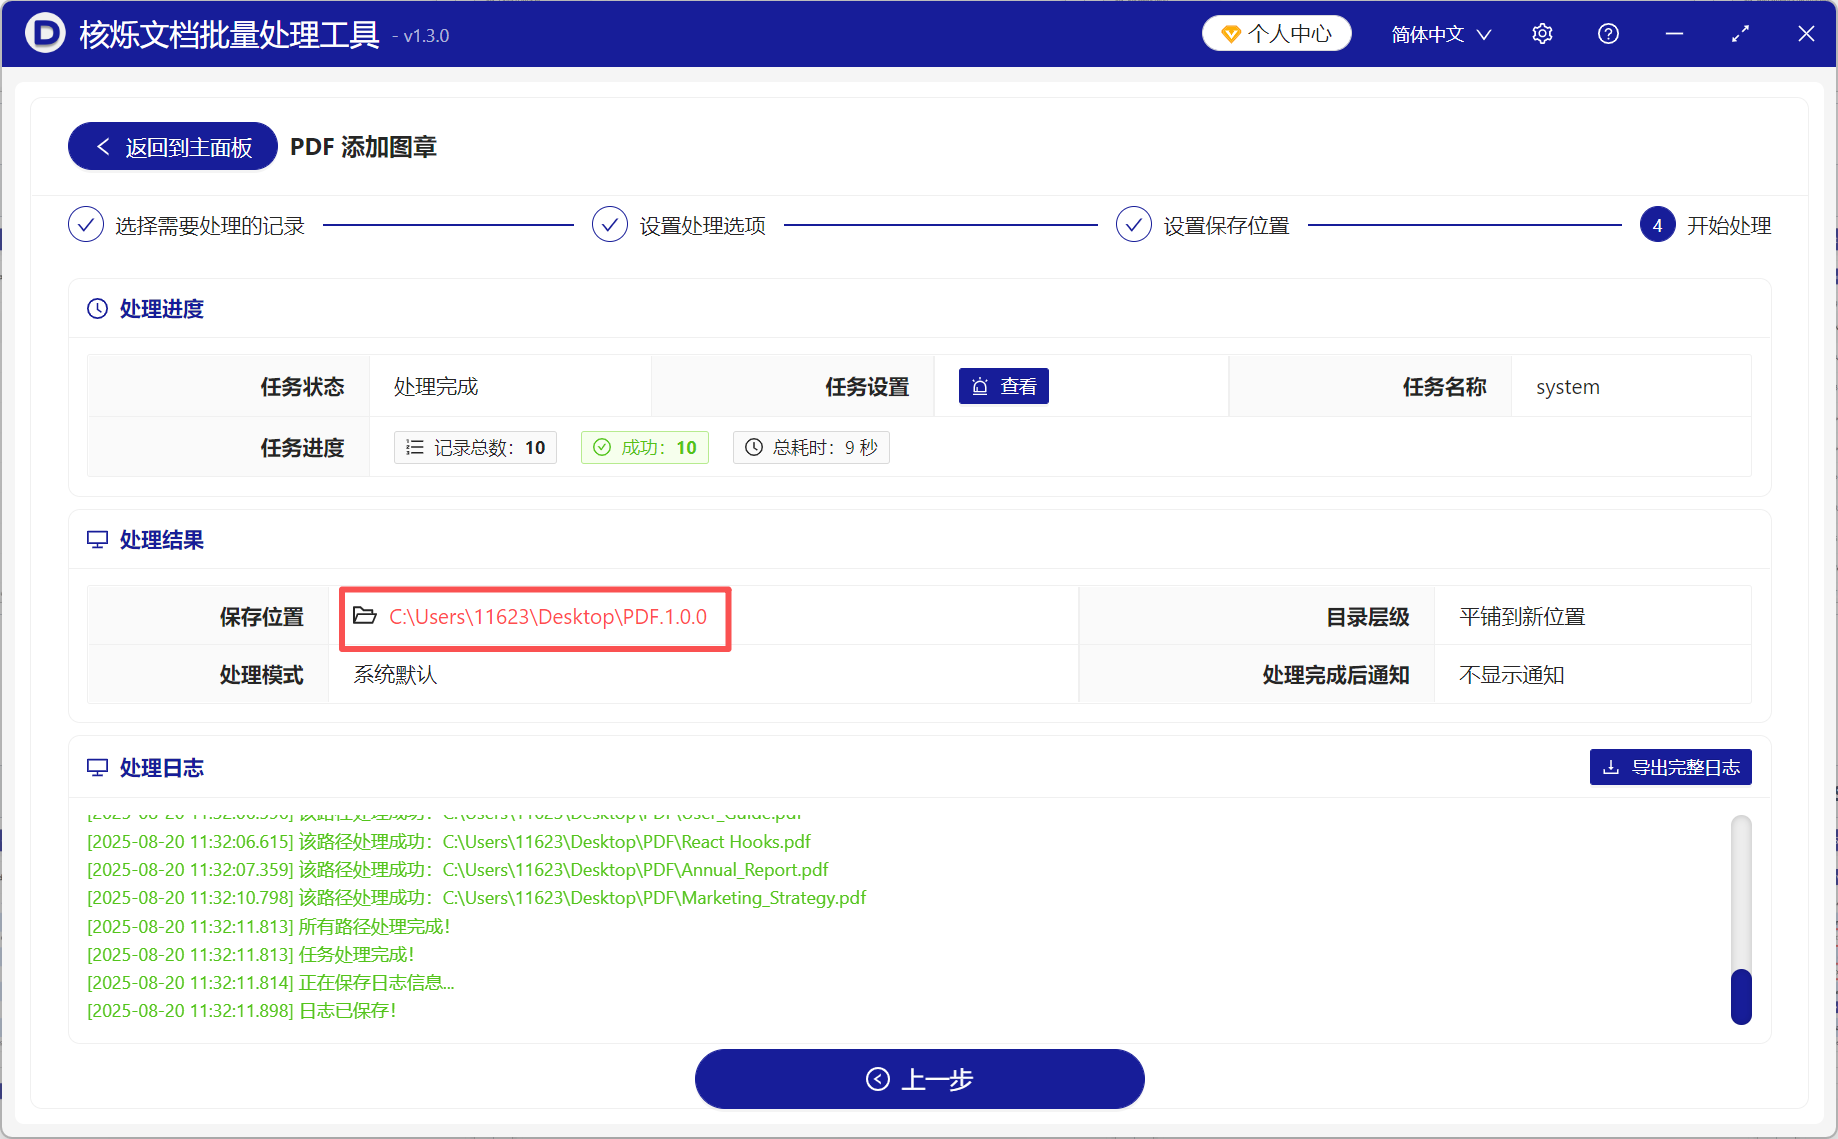Click the monitor icon beside 处理日志
The image size is (1838, 1139).
[x=97, y=767]
